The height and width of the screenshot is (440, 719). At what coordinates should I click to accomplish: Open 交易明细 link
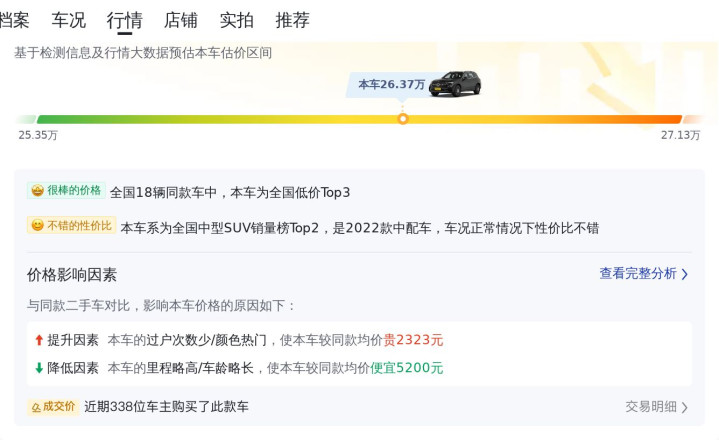coord(650,407)
